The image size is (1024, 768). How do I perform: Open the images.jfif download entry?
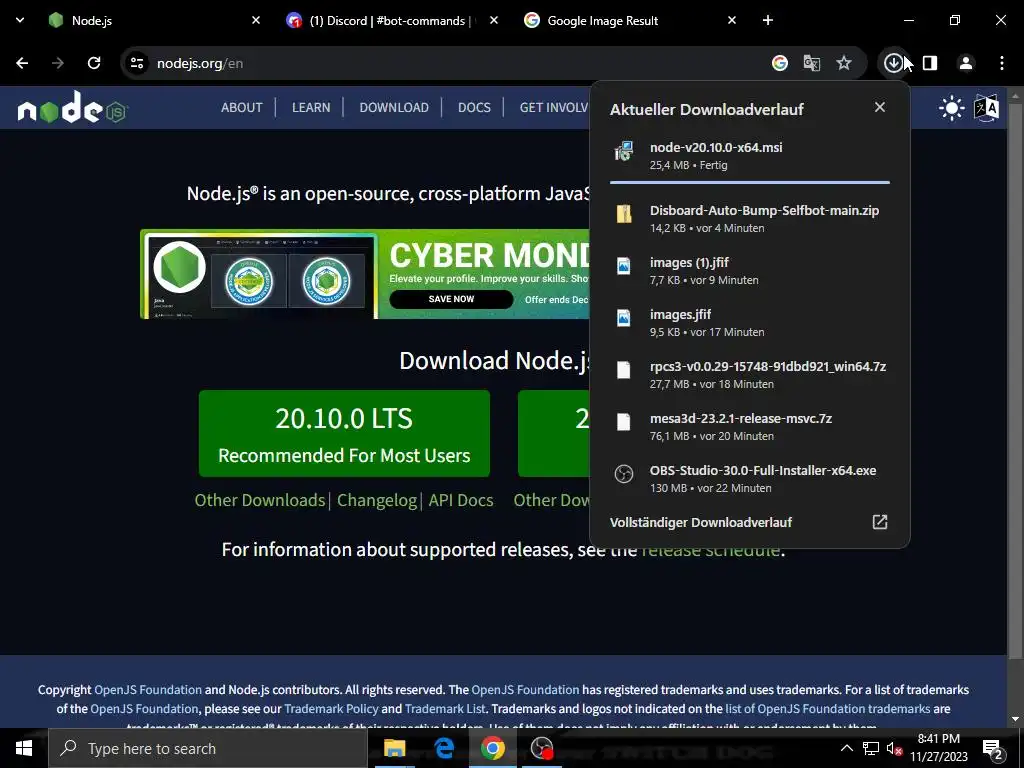coord(750,323)
